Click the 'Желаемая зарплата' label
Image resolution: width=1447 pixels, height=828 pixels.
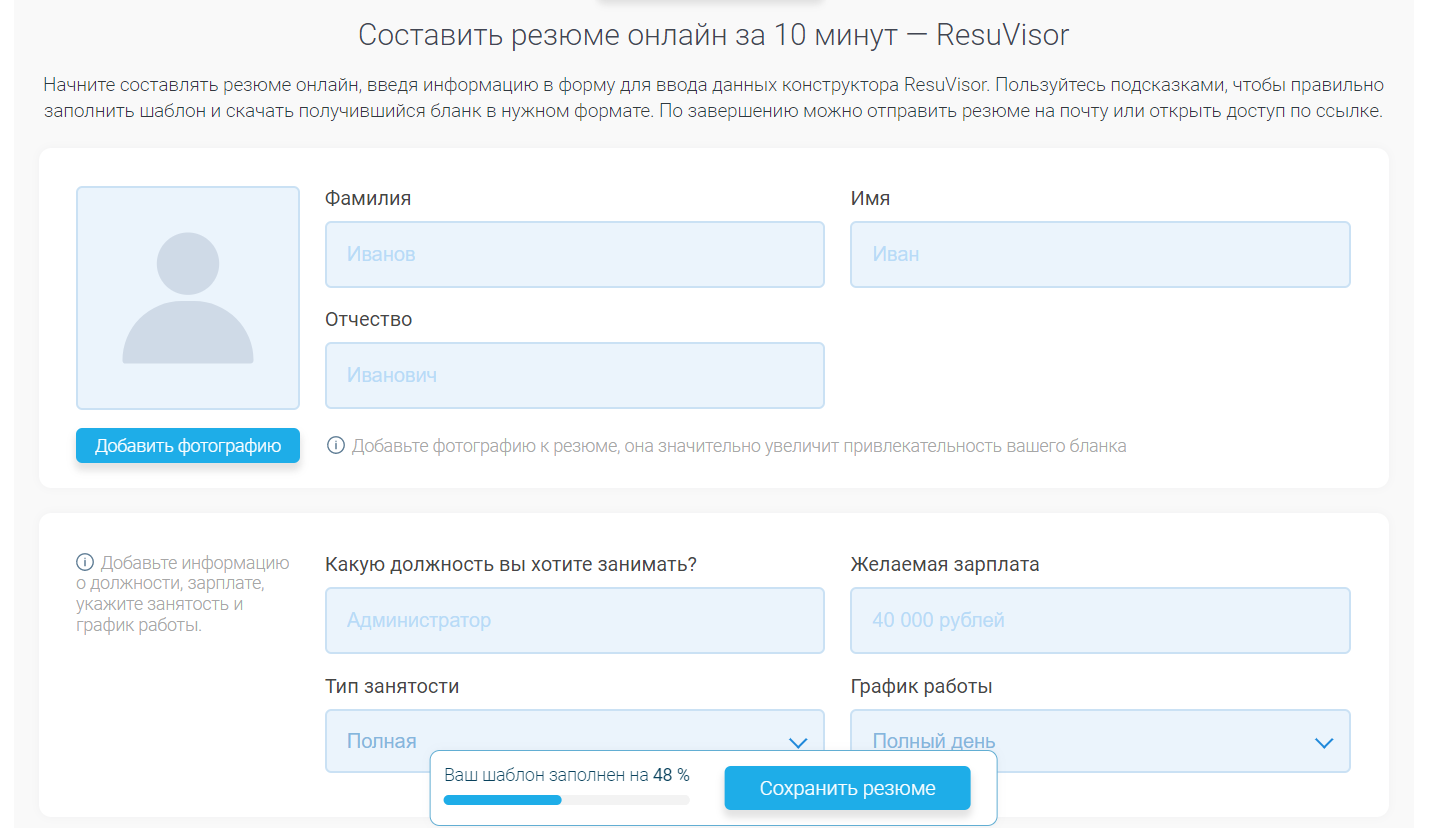[945, 564]
